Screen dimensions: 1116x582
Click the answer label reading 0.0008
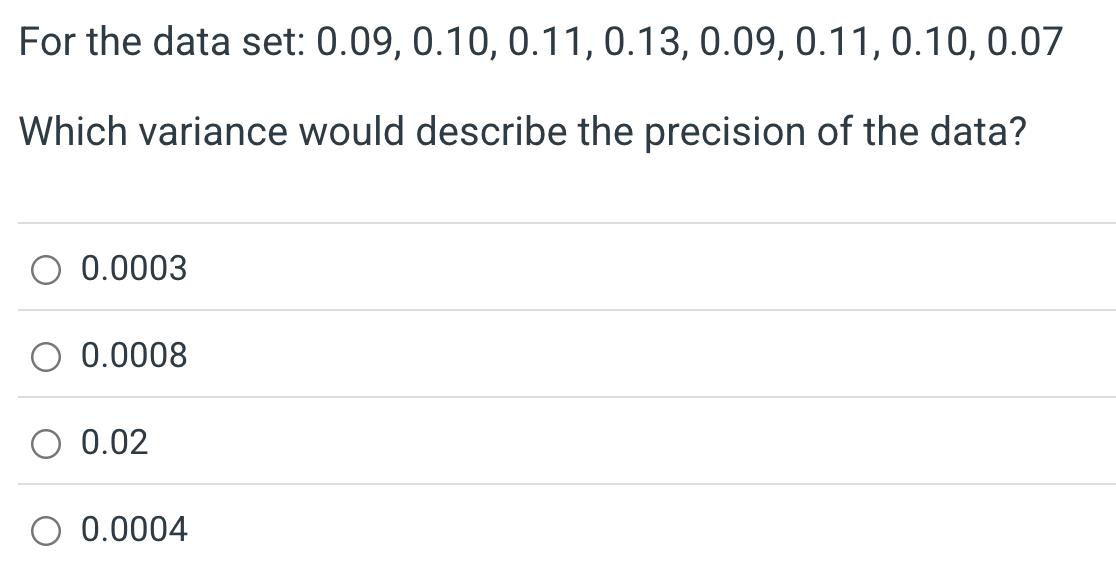pos(133,355)
